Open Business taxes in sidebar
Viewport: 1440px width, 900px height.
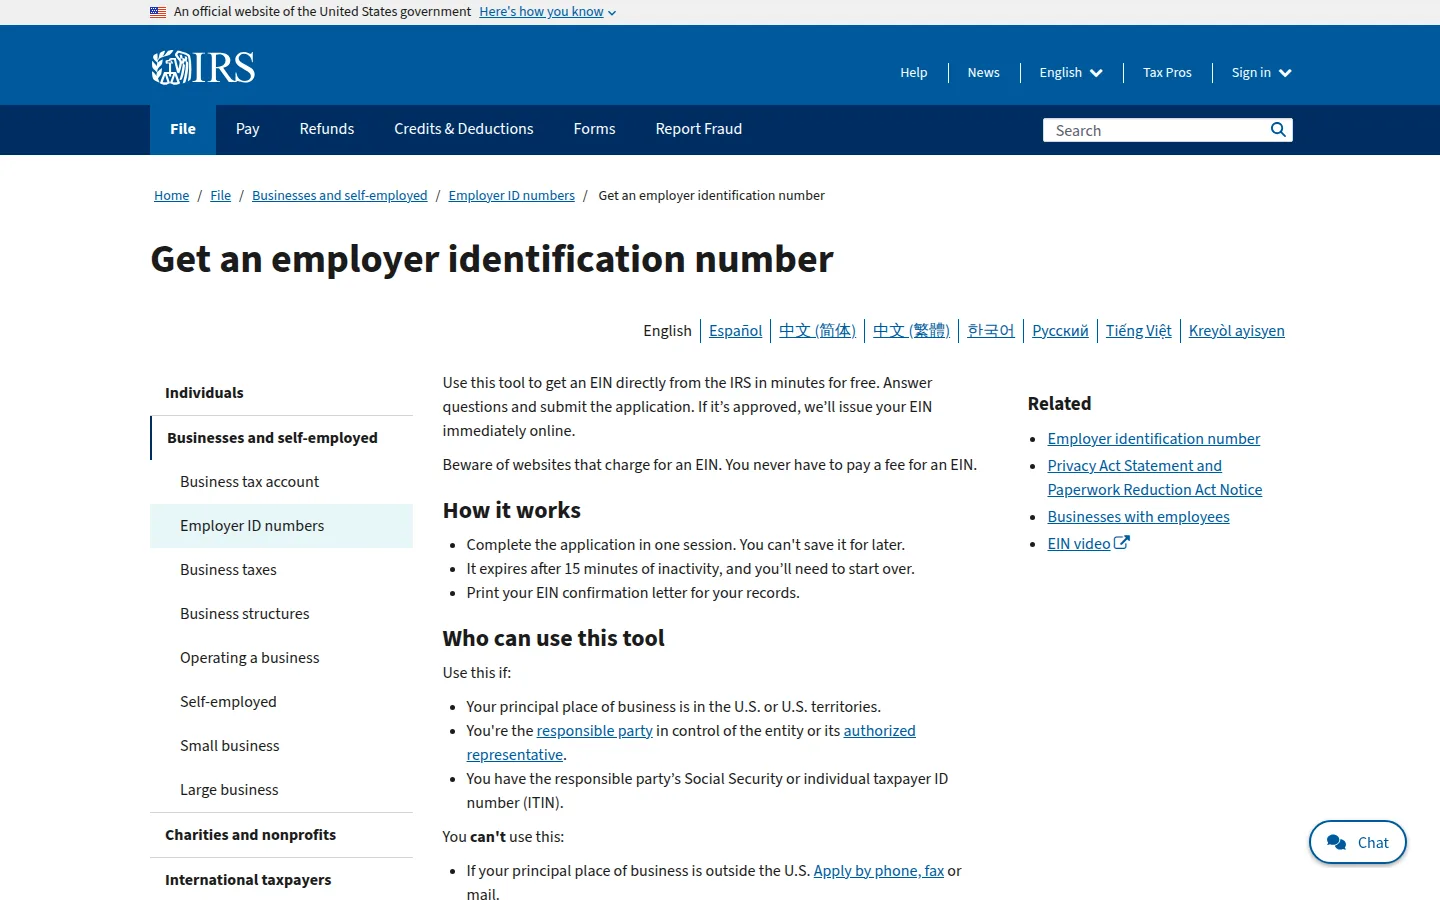coord(281,570)
